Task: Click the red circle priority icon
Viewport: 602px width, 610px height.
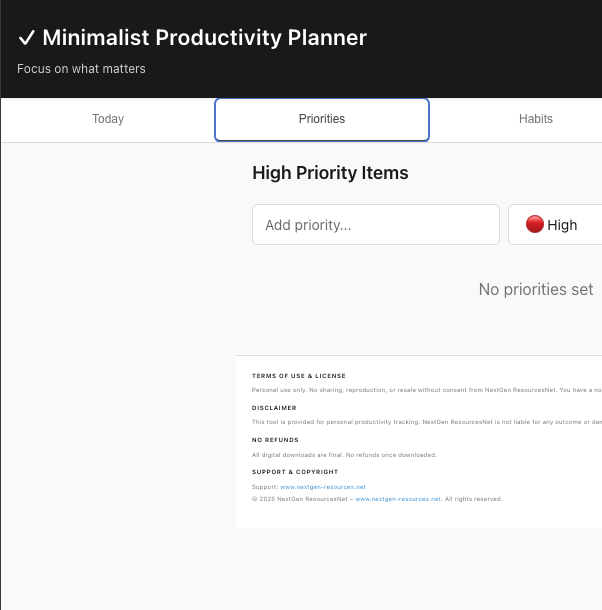Action: tap(535, 225)
